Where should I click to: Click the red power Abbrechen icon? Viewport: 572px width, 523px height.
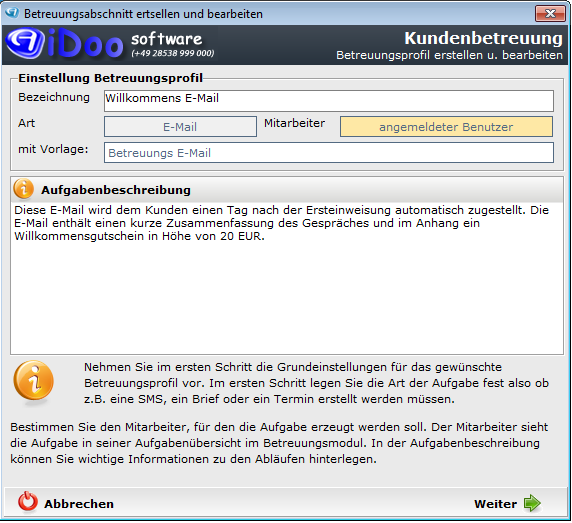(28, 502)
